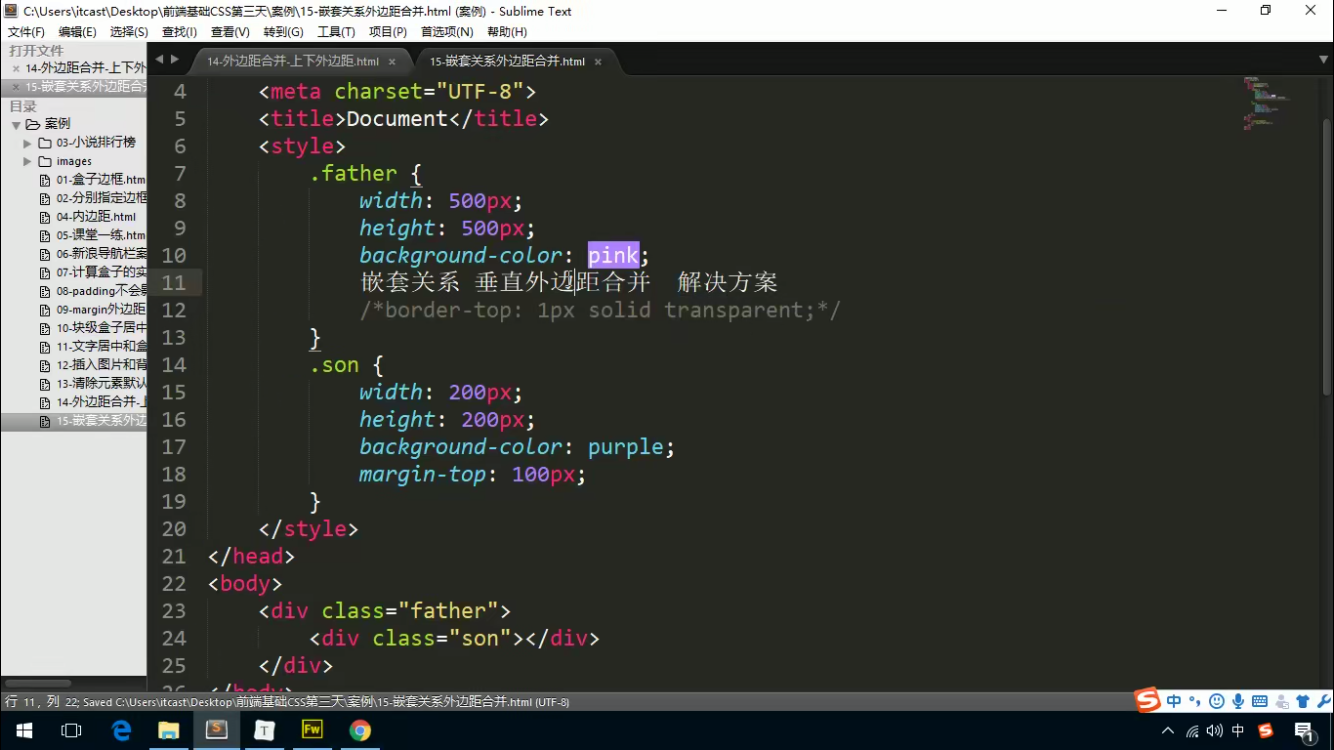1334x750 pixels.
Task: Open the 文件(F) menu
Action: 26,32
